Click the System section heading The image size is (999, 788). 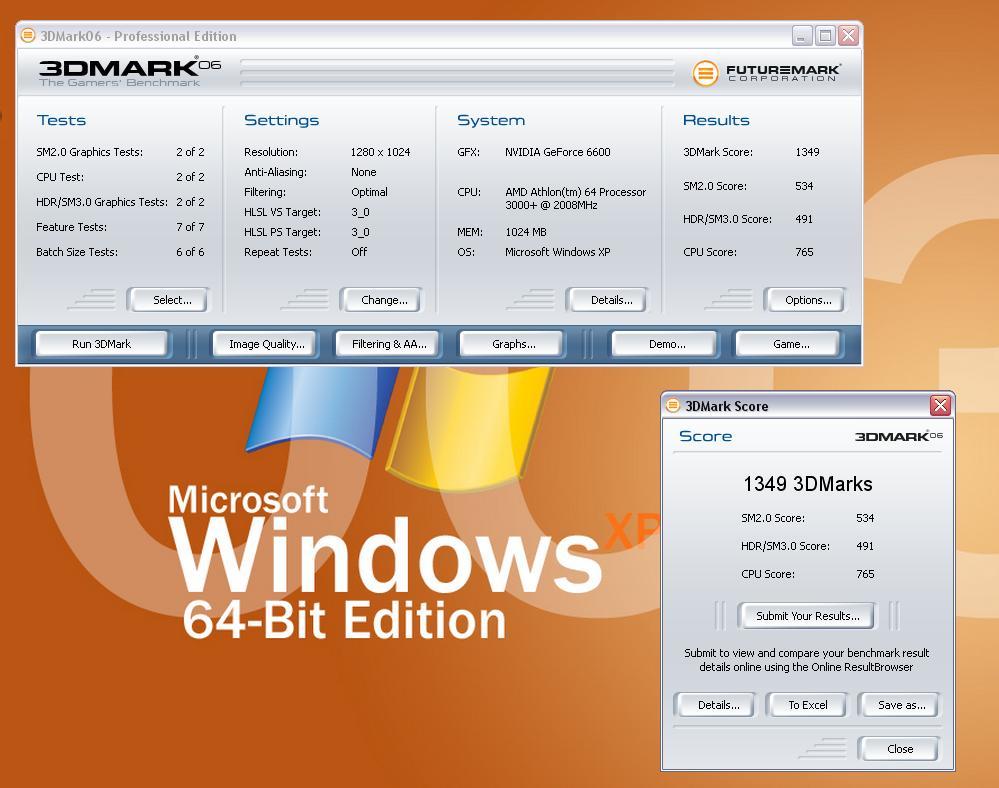tap(491, 120)
